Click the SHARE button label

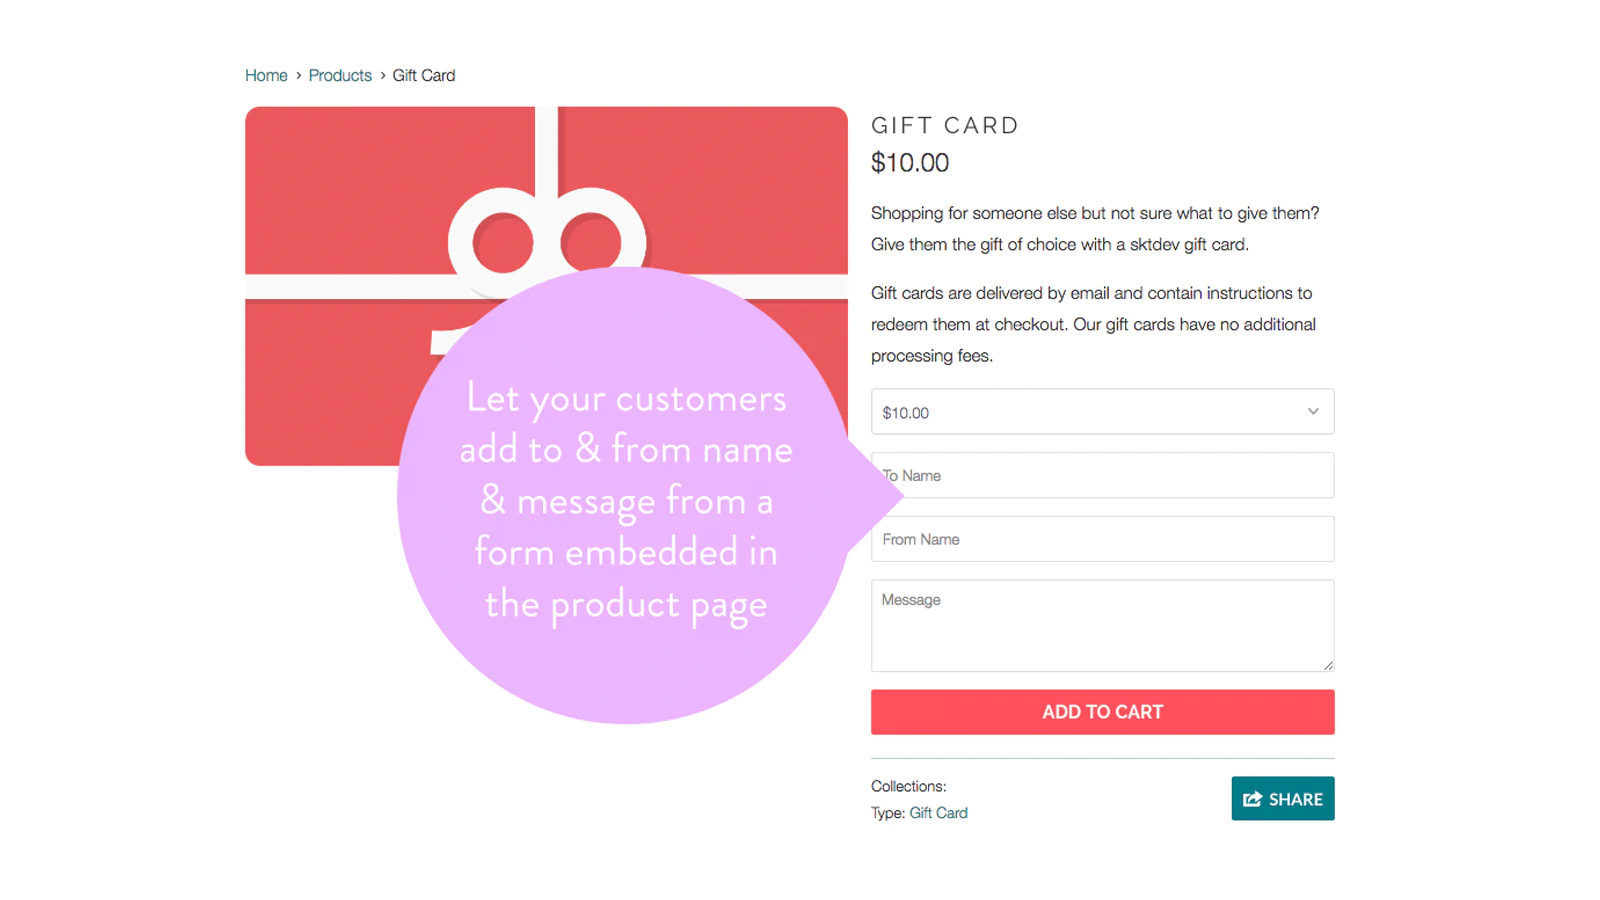[1296, 799]
